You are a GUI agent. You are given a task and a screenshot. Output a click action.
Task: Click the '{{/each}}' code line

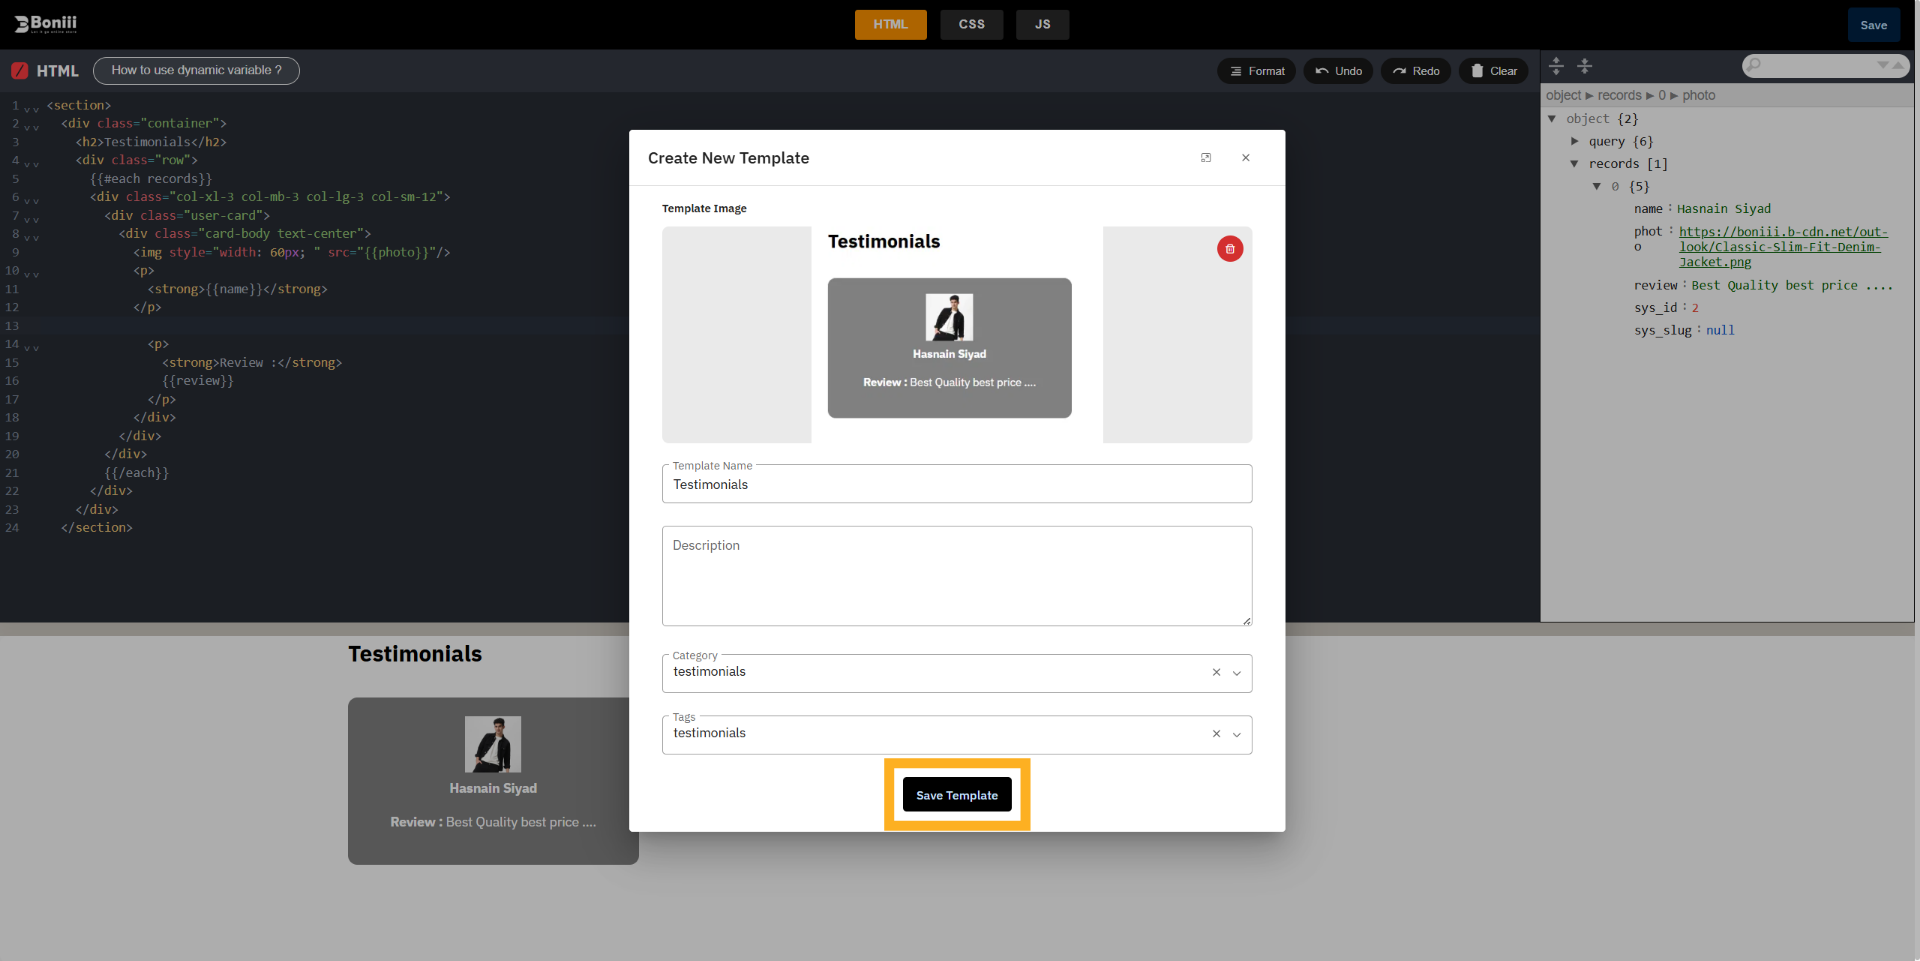pos(137,473)
